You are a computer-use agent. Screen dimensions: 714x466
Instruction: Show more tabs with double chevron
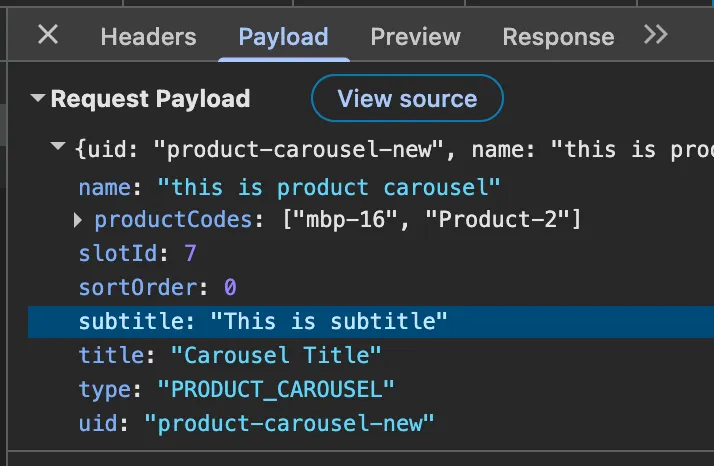656,35
